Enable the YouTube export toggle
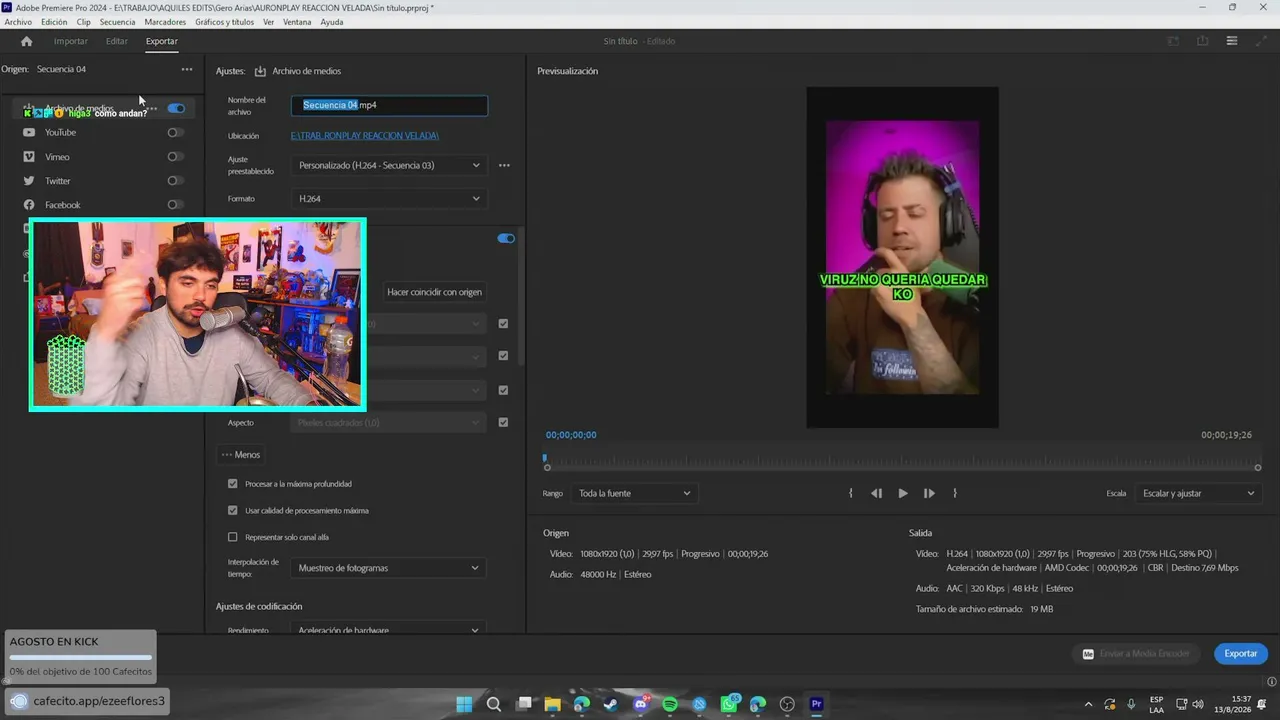1280x720 pixels. [x=176, y=132]
